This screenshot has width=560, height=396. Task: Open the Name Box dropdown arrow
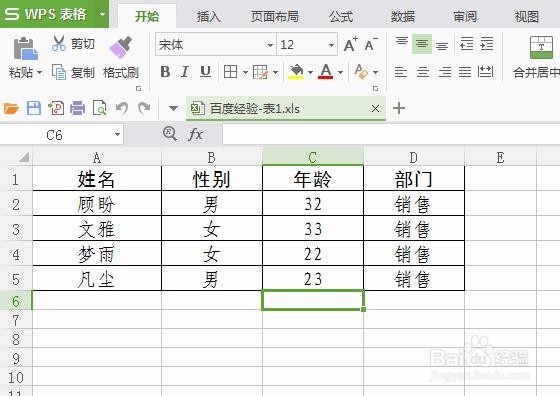point(117,135)
